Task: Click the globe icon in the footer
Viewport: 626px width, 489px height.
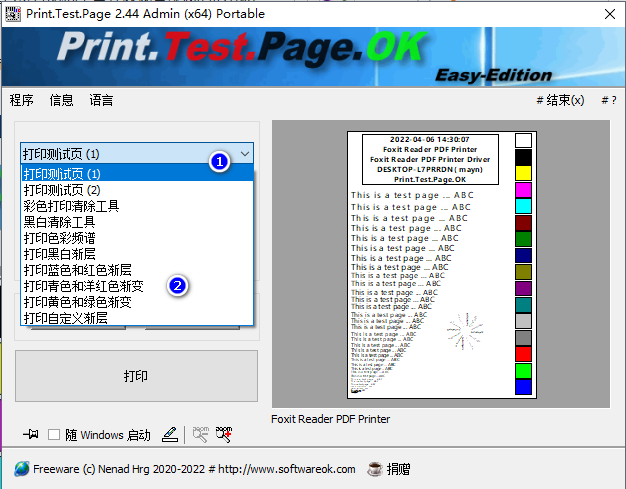Action: pyautogui.click(x=22, y=469)
